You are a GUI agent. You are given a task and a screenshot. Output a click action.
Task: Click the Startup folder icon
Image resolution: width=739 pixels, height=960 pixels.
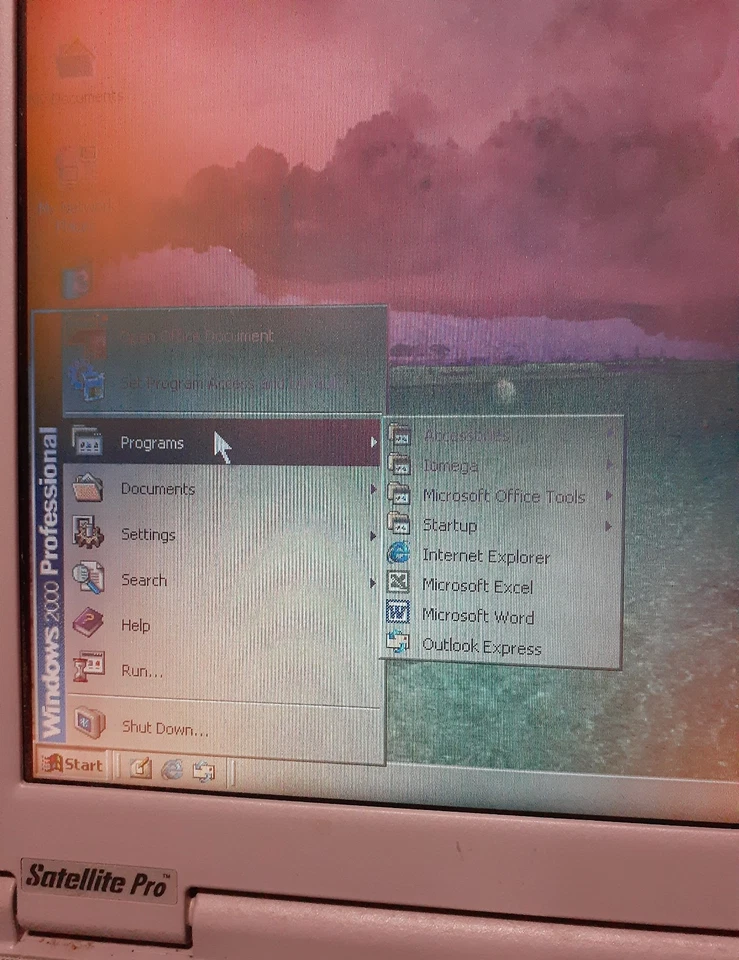point(399,525)
